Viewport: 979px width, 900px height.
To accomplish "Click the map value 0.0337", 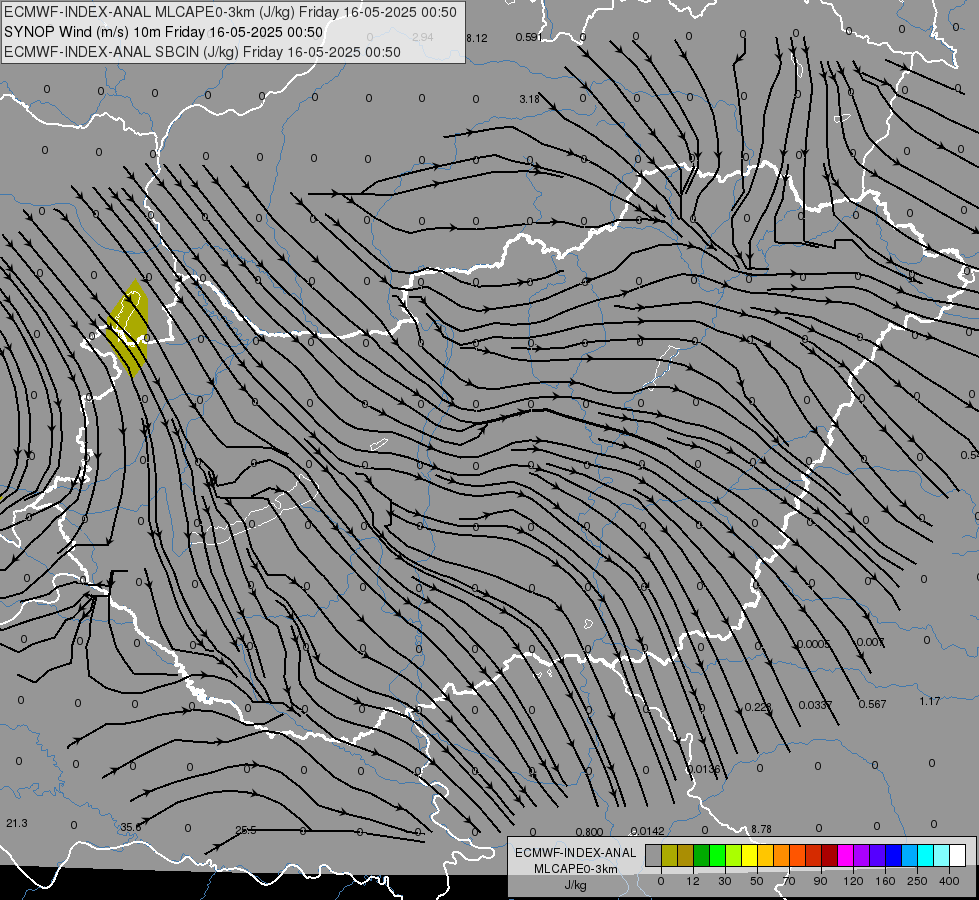I will (815, 705).
